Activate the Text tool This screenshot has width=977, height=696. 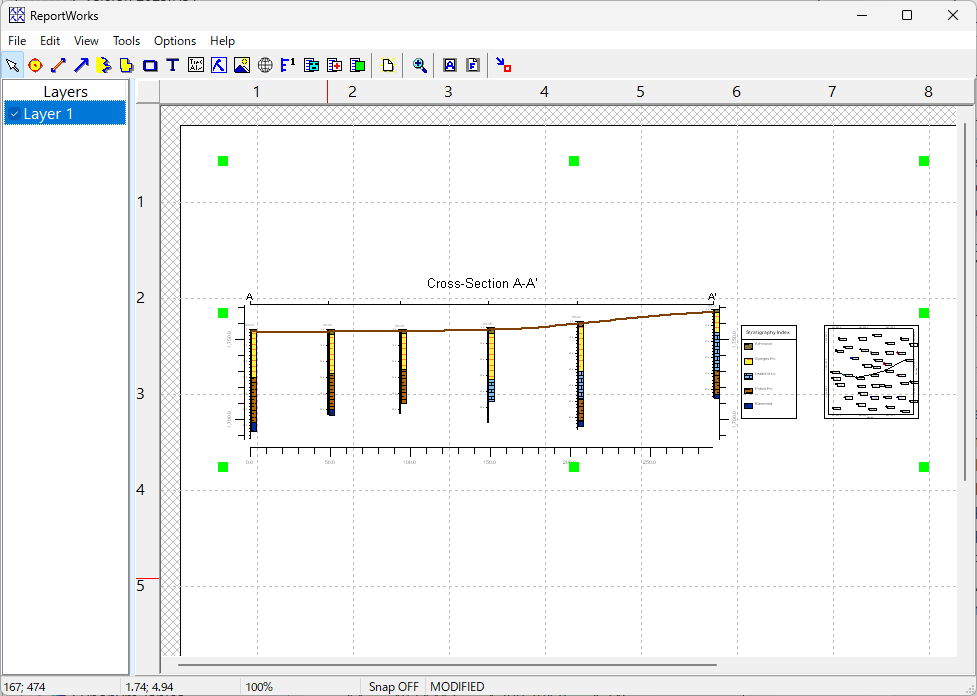coord(173,65)
